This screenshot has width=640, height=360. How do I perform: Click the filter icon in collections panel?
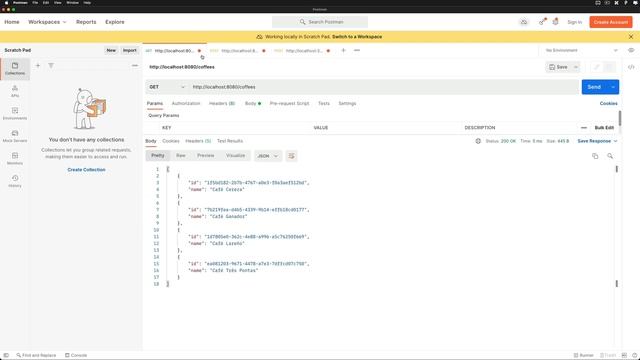(51, 65)
